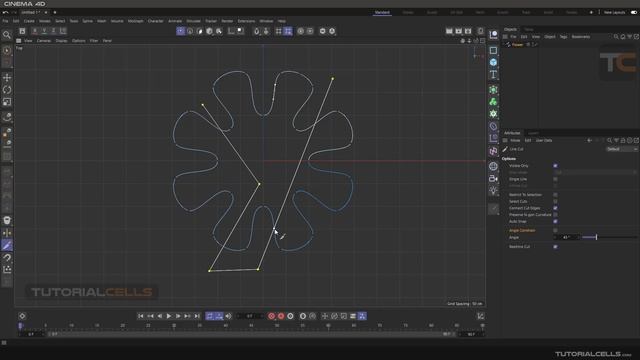Switch to the Standard layout tab
The height and width of the screenshot is (360, 640).
pyautogui.click(x=382, y=12)
